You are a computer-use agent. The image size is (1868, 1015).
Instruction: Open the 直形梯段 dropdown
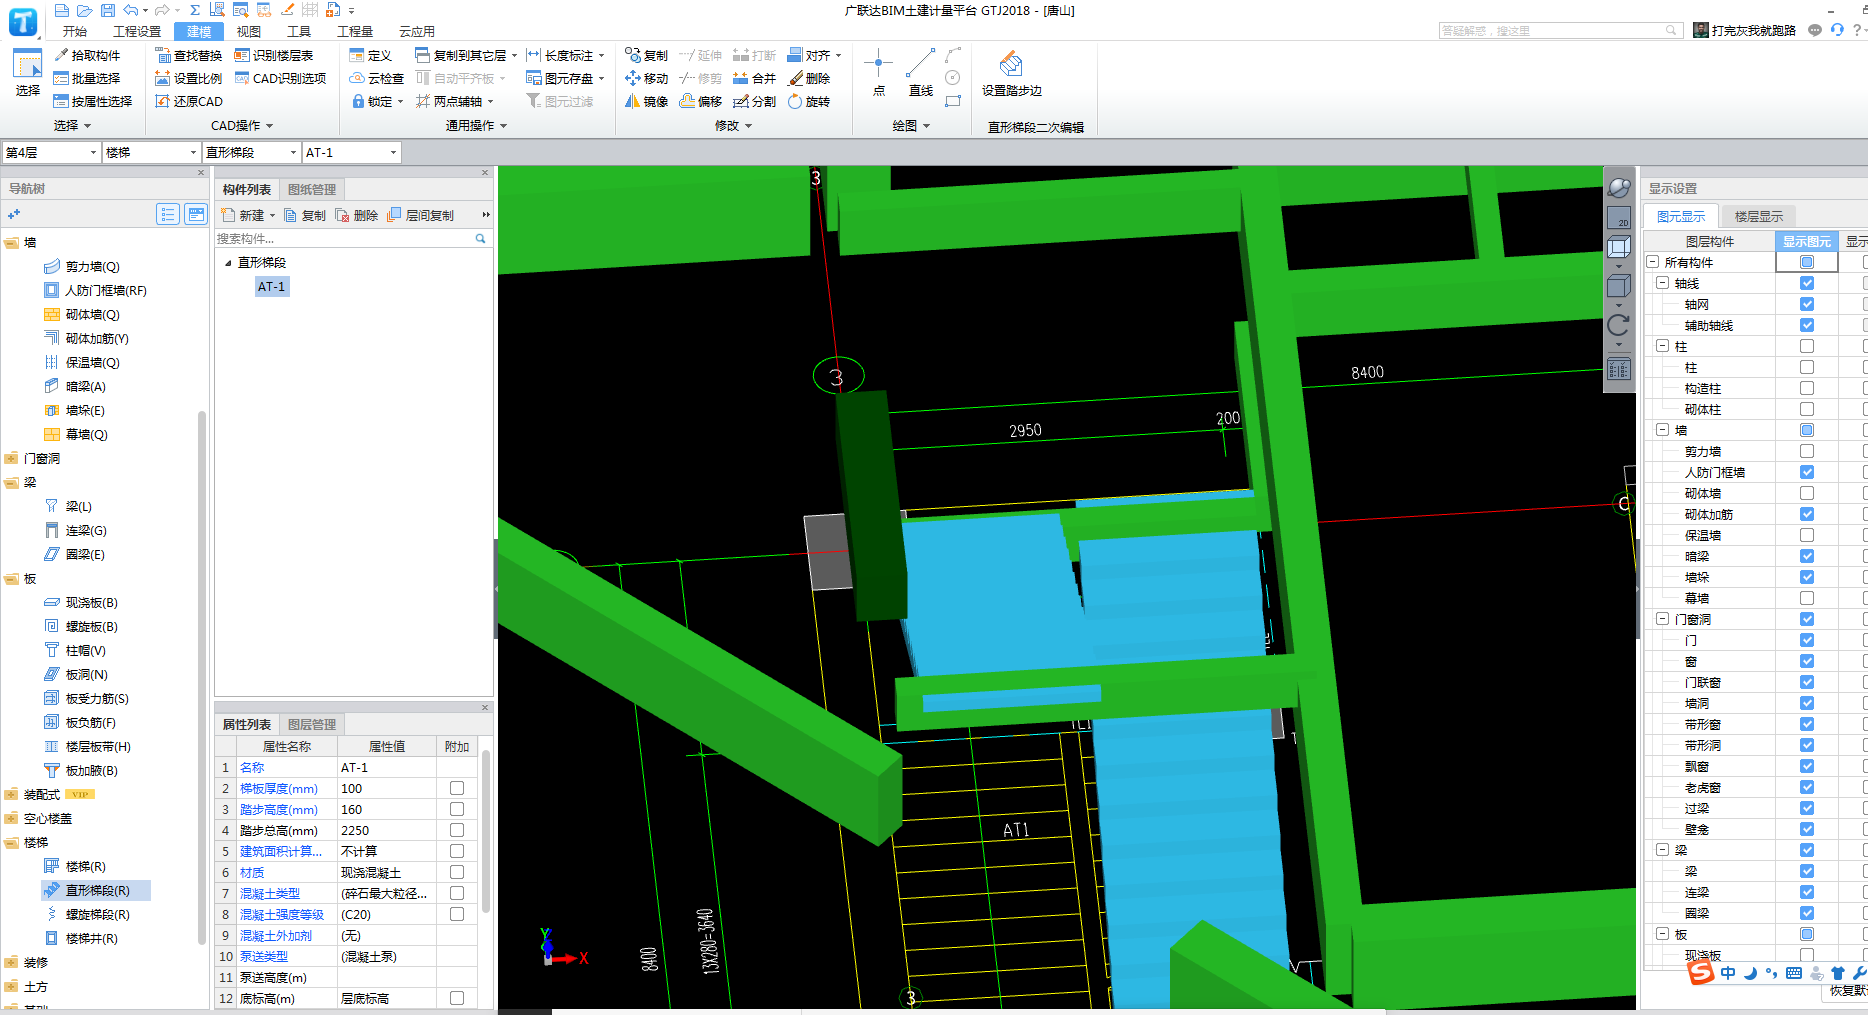click(x=251, y=152)
